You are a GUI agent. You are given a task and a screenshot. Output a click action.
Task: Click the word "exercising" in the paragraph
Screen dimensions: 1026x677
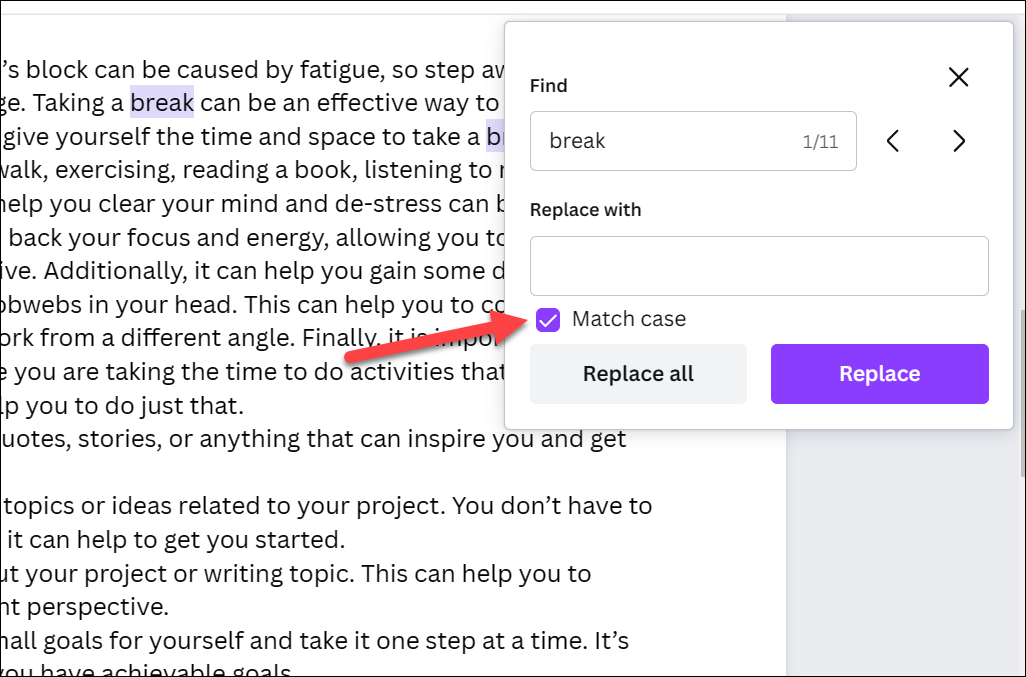pos(115,170)
